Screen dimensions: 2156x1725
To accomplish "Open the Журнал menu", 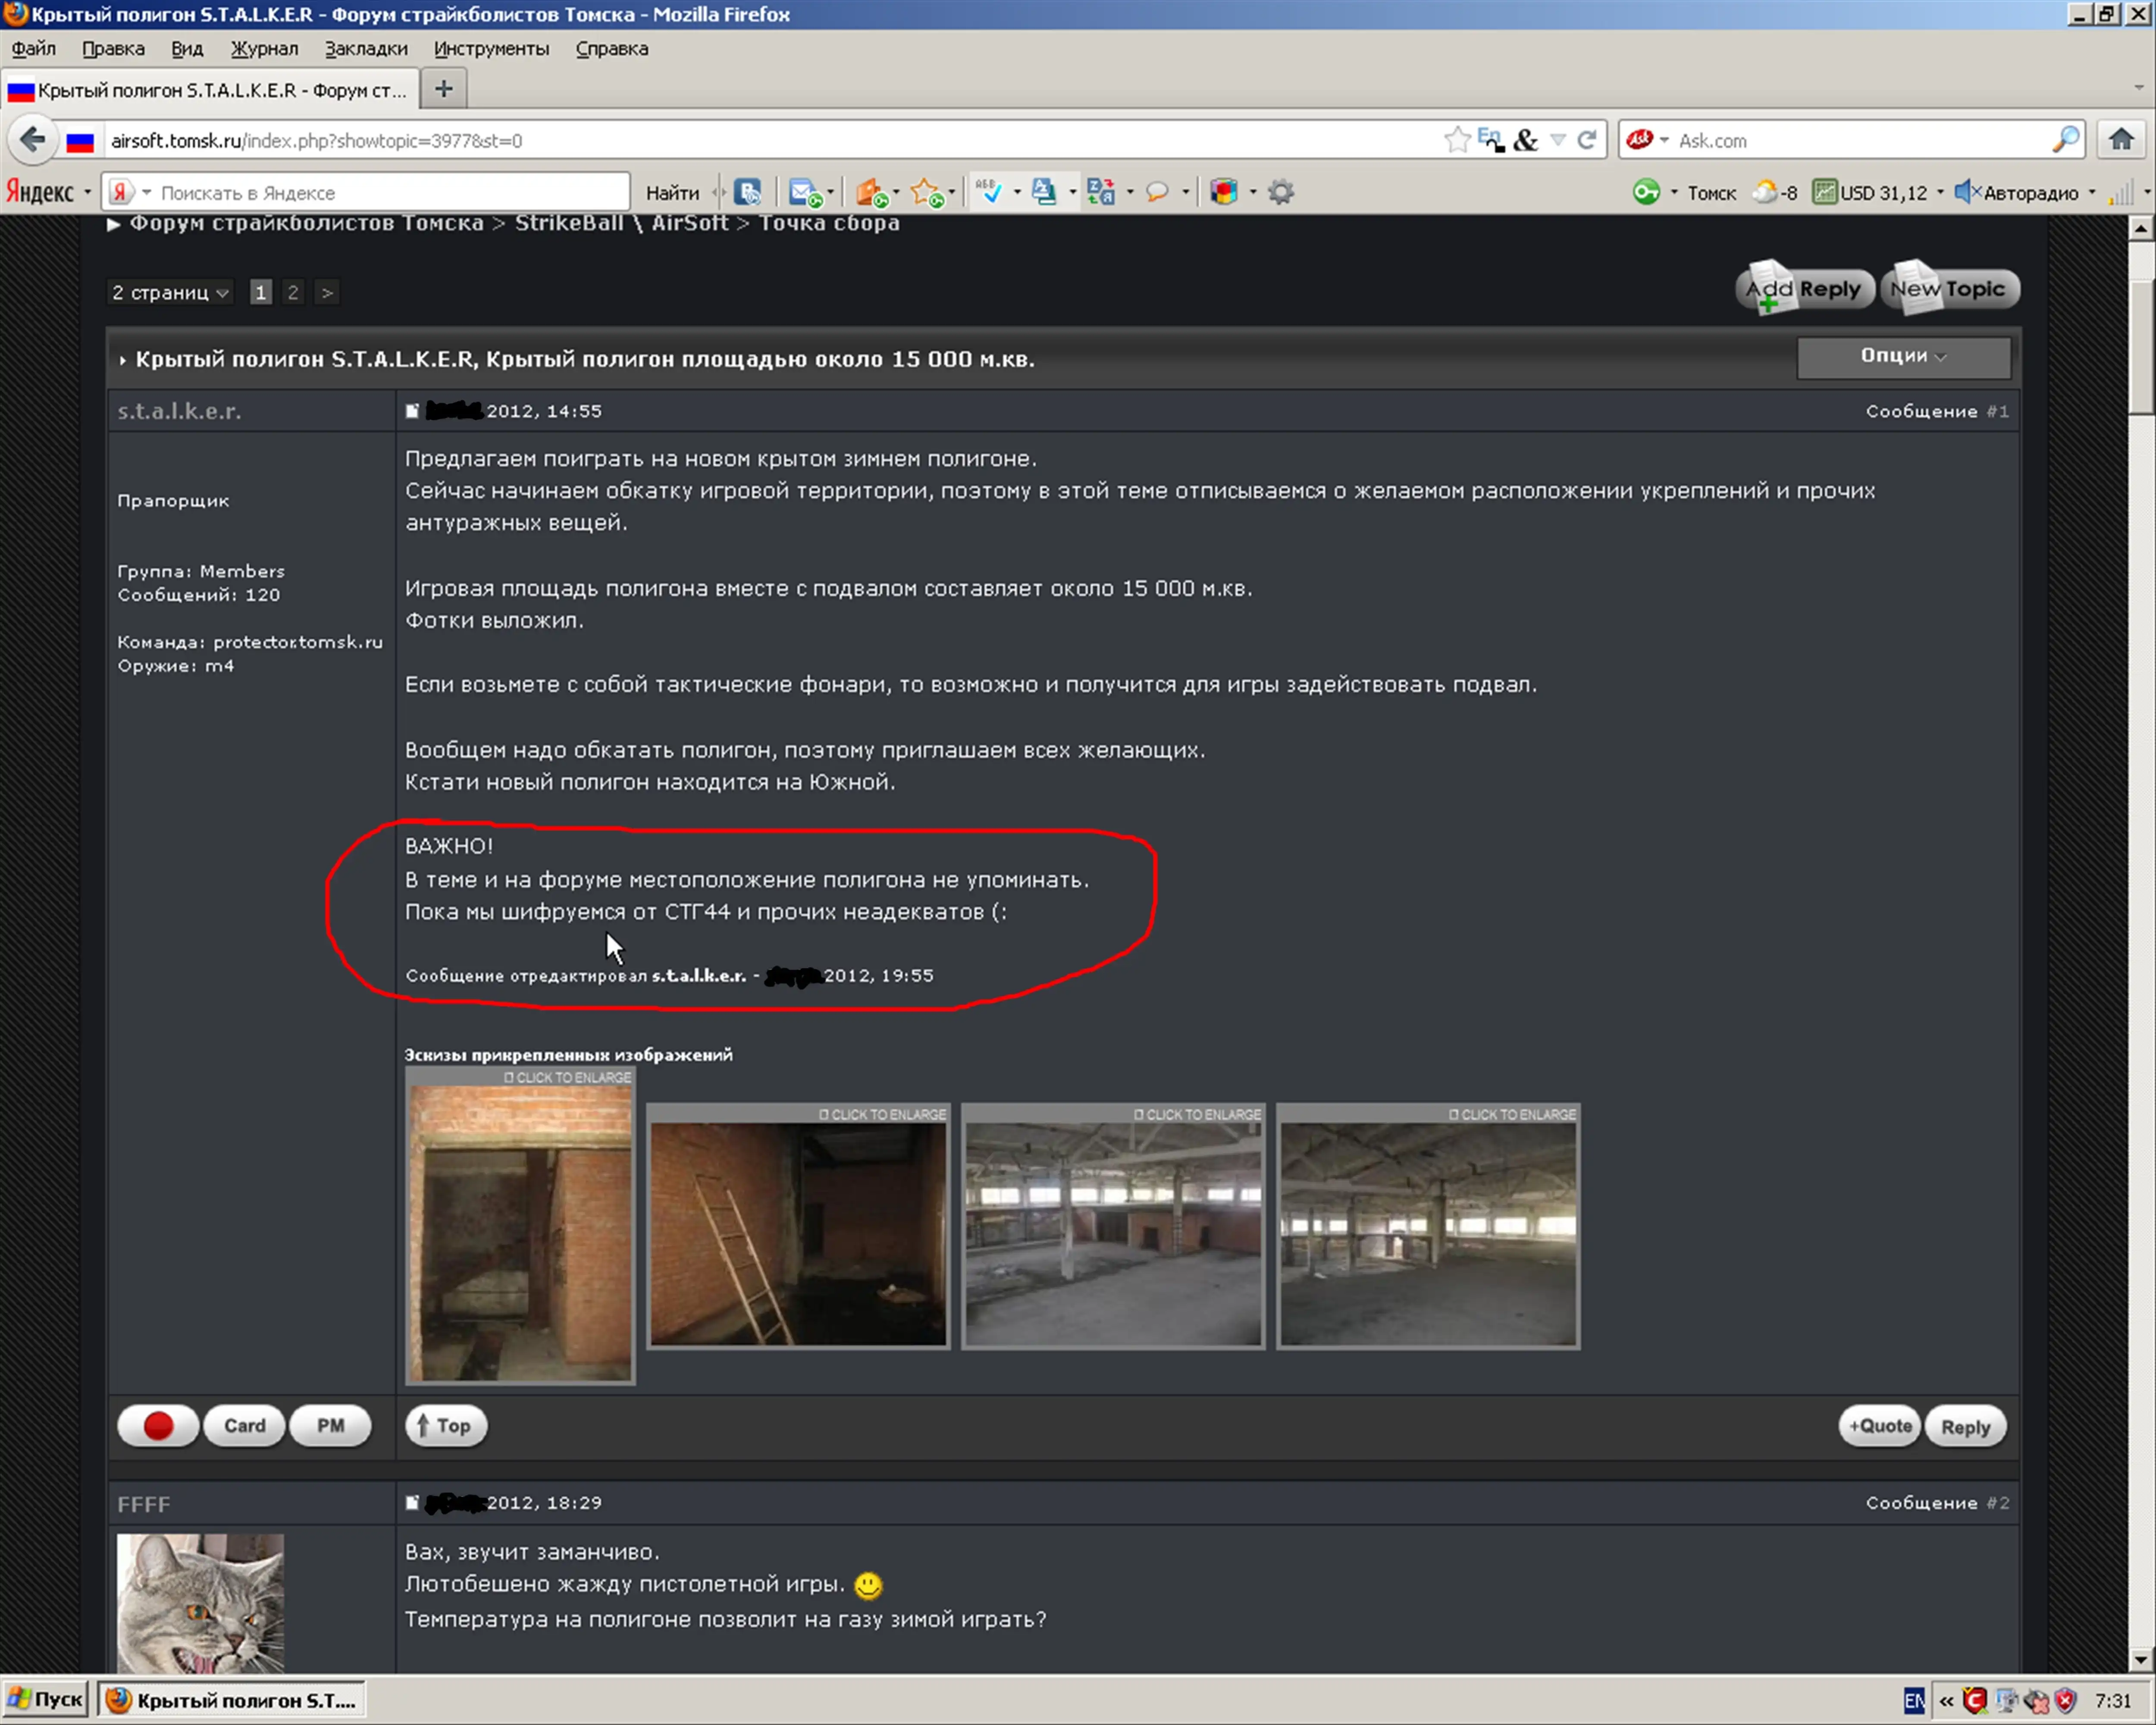I will pyautogui.click(x=264, y=49).
